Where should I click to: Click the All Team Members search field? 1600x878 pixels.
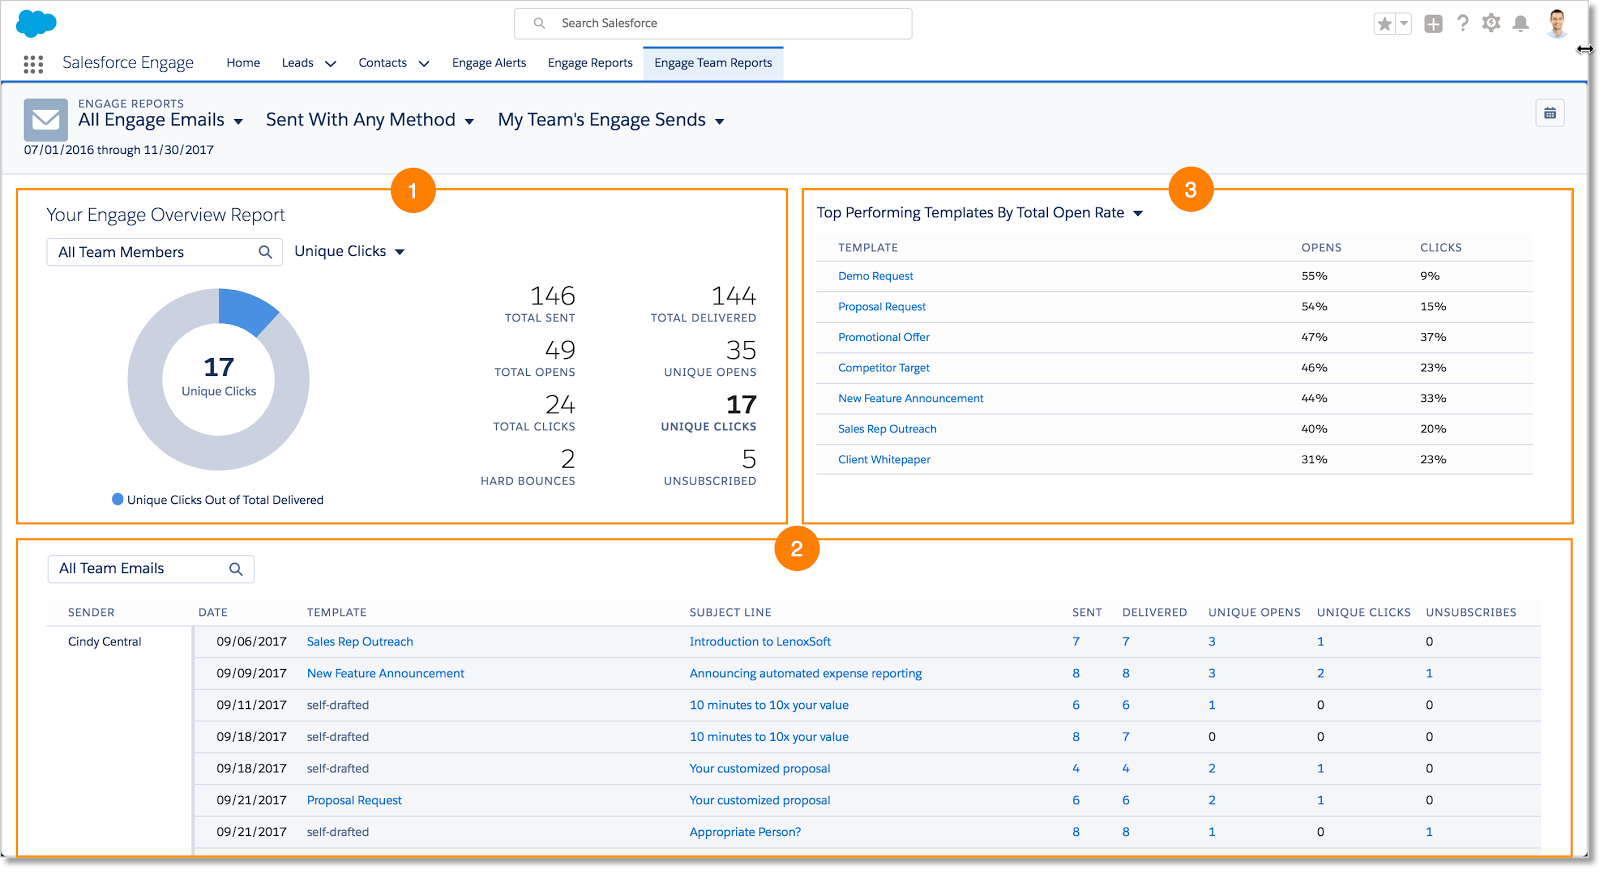163,252
